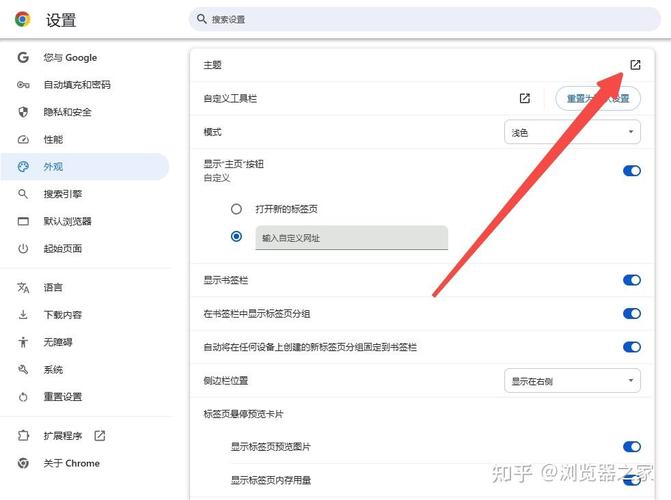Viewport: 671px width, 500px height.
Task: Click the power icon beside 起始页面
Action: (x=23, y=249)
